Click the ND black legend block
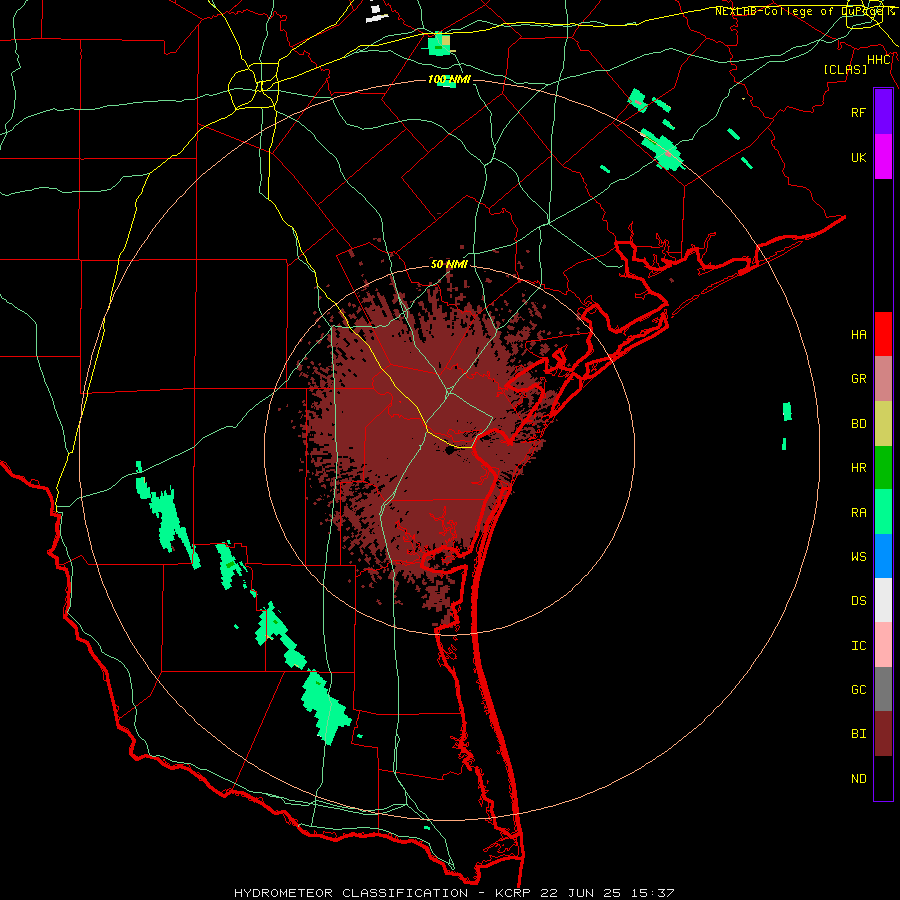900x900 pixels. coord(883,778)
